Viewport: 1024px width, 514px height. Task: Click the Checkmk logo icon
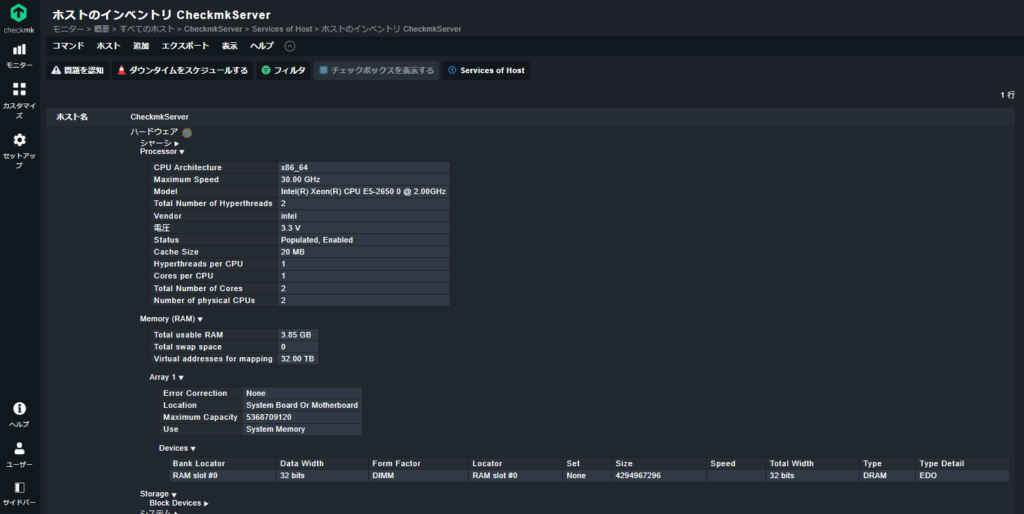pos(19,12)
